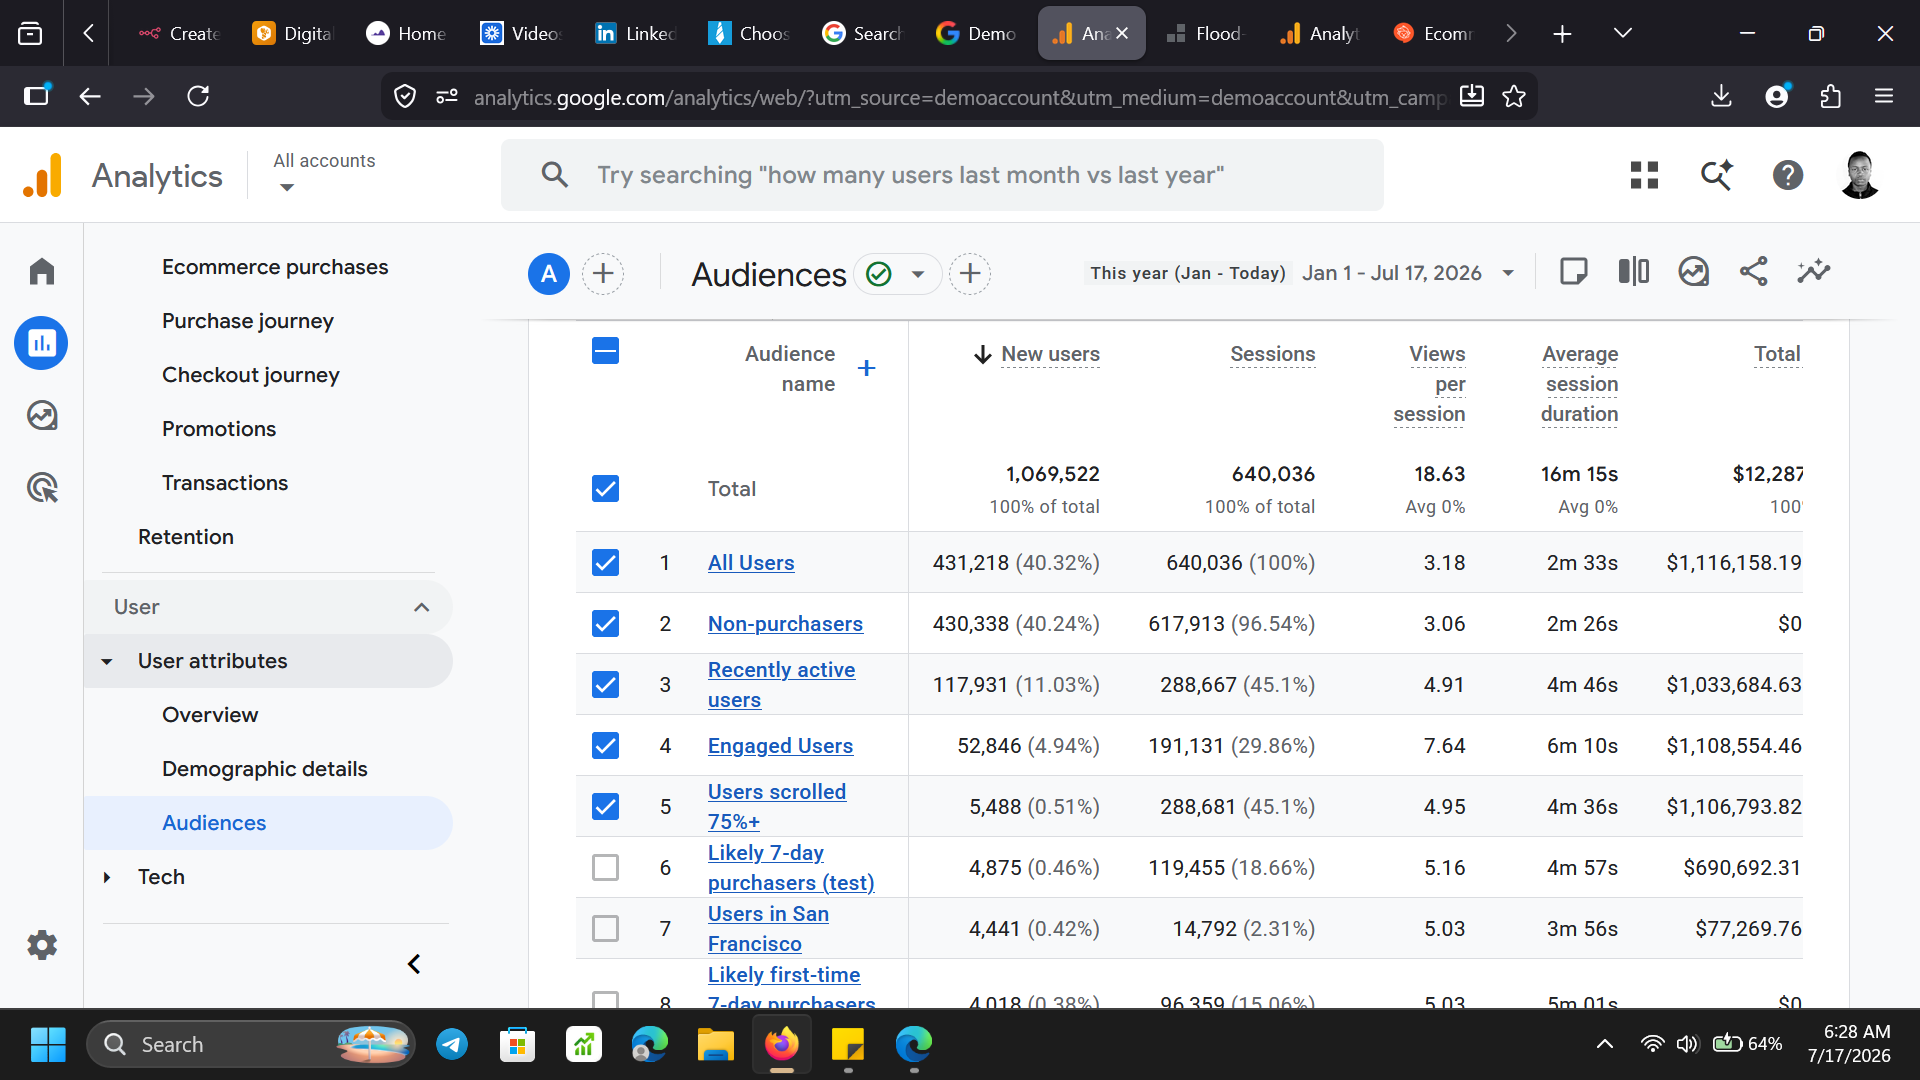Check Users in San Francisco checkbox

click(x=605, y=928)
